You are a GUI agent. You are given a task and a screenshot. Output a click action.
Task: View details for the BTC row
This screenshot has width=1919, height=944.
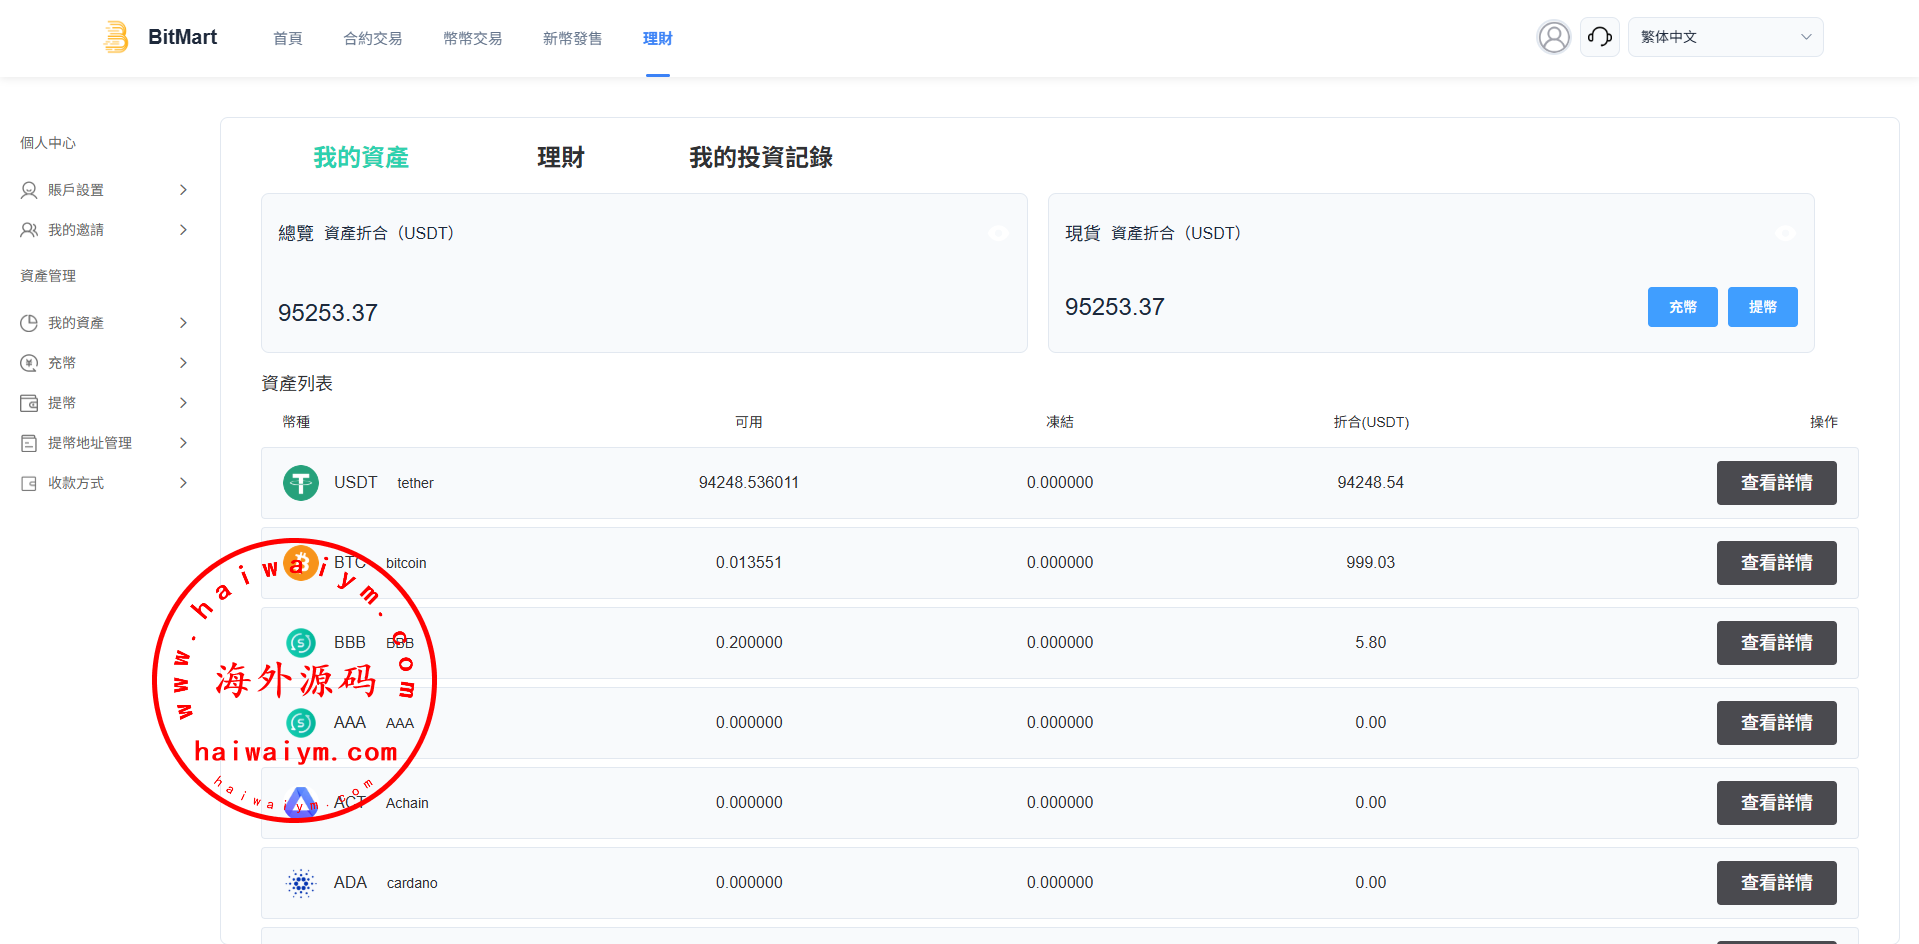click(1776, 563)
